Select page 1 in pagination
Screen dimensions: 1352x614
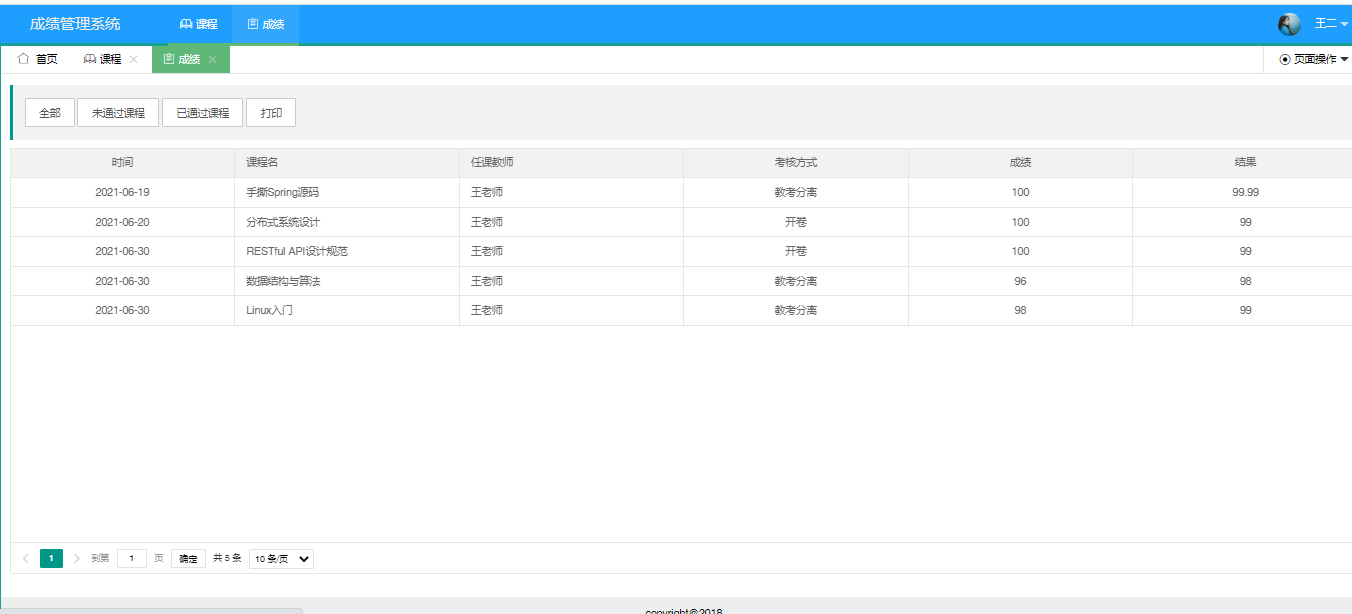tap(51, 559)
